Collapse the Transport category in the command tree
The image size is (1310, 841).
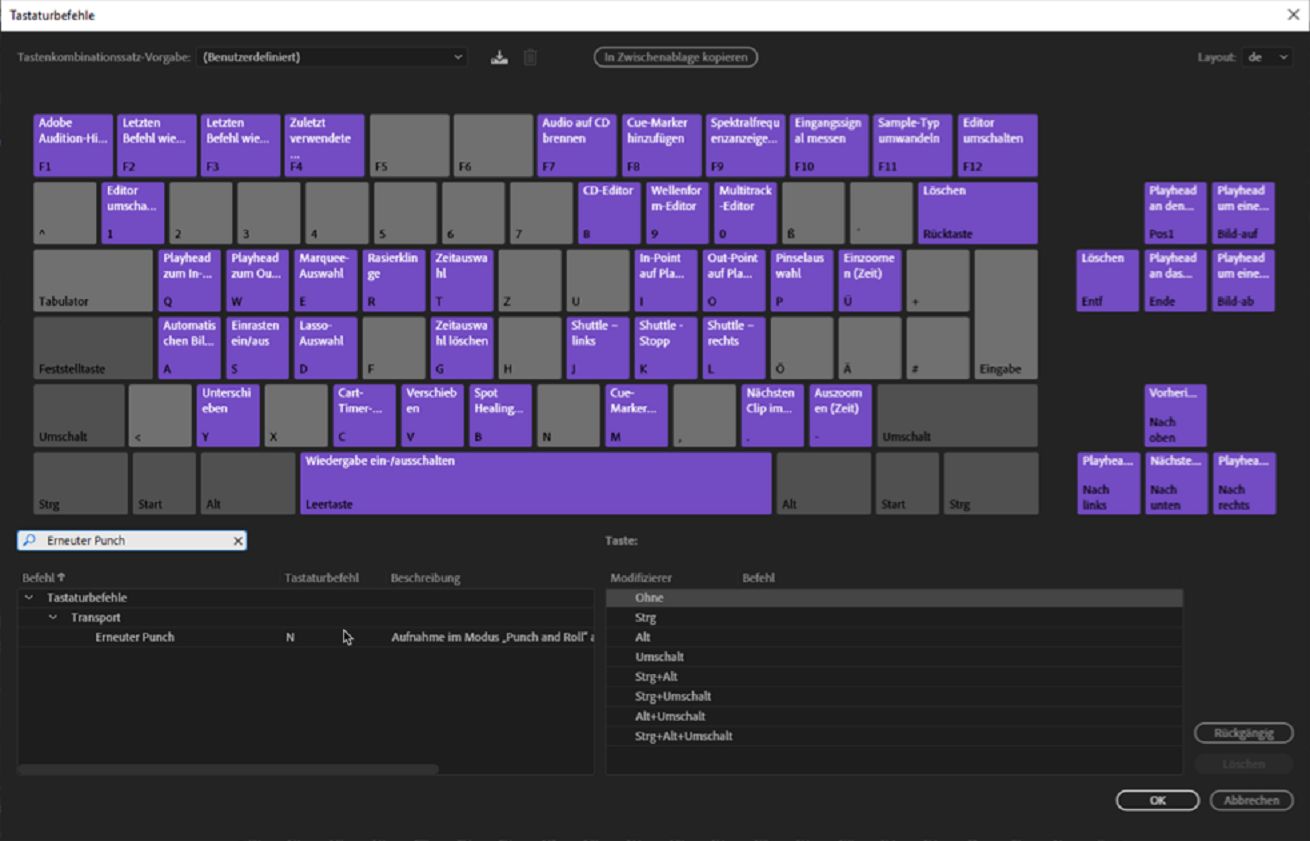click(52, 617)
